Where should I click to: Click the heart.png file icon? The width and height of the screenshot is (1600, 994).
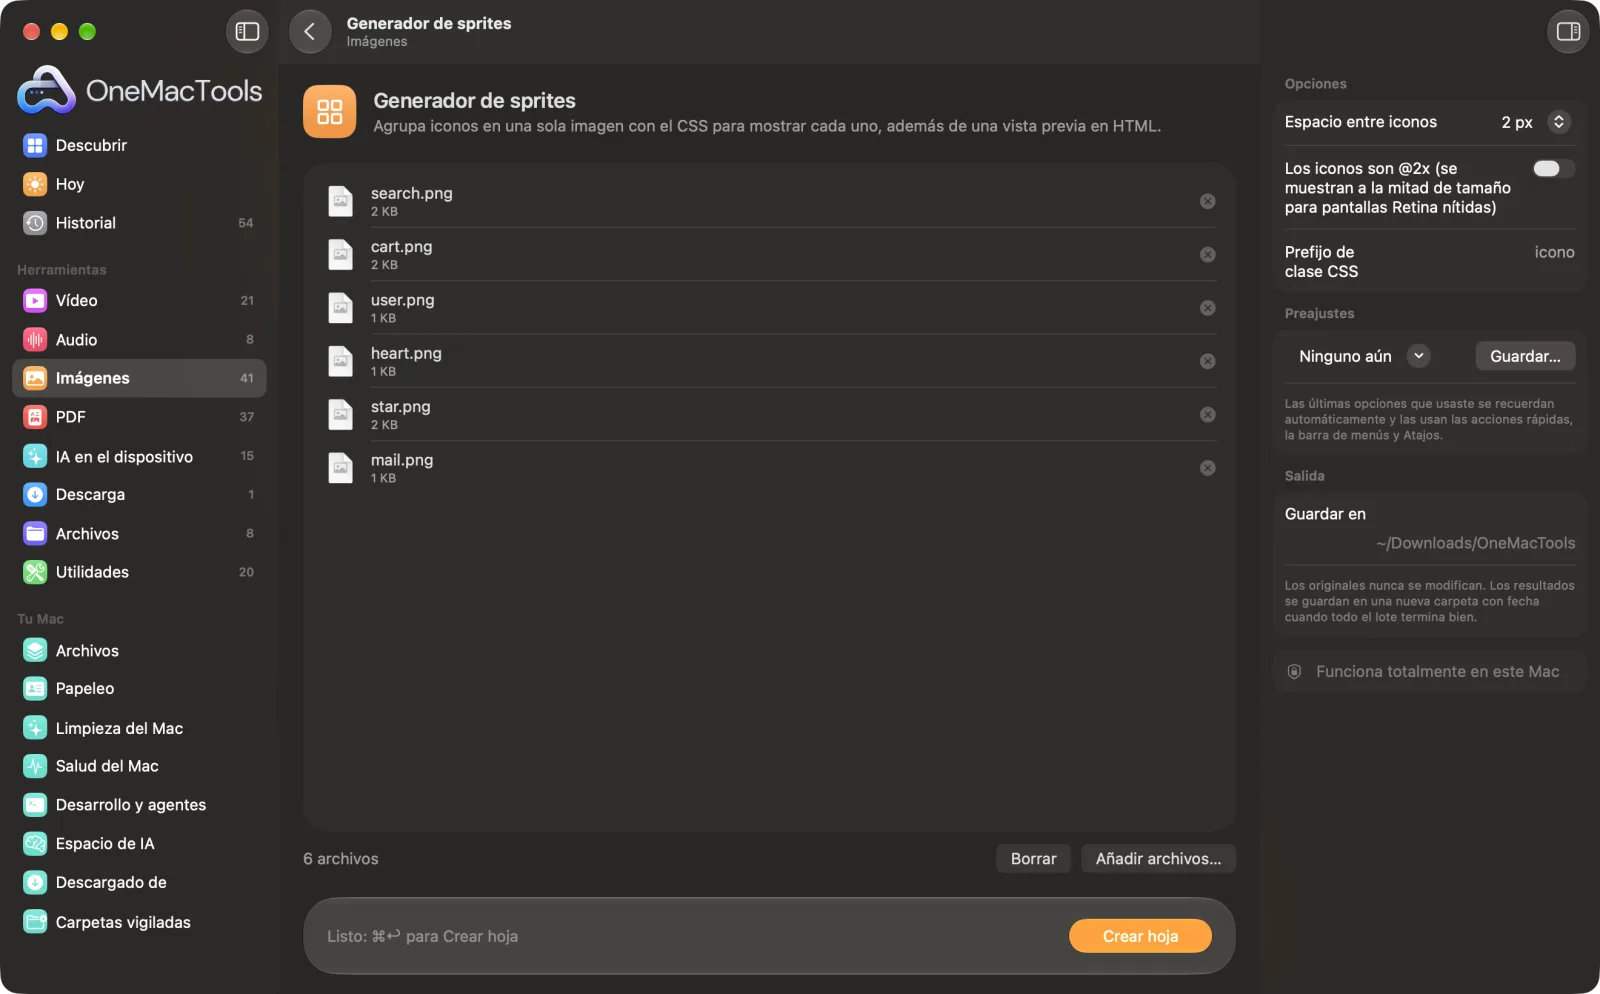pos(341,361)
